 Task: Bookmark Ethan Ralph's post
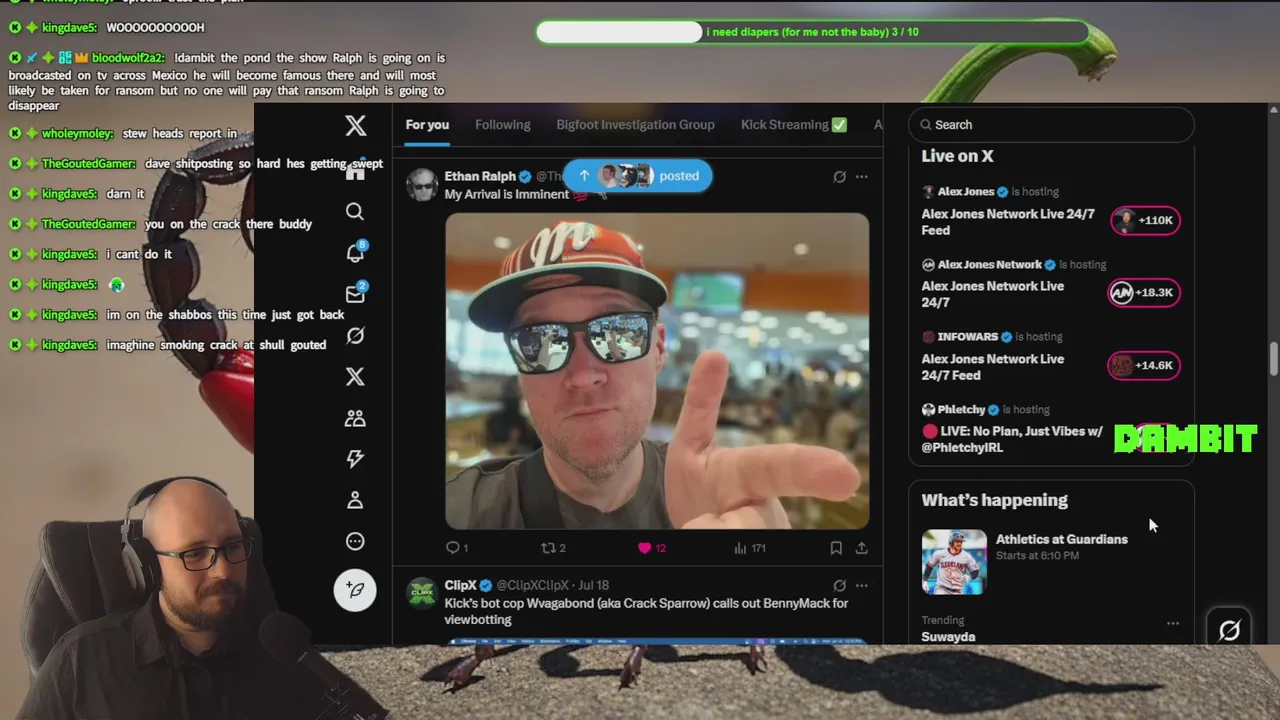coord(836,548)
